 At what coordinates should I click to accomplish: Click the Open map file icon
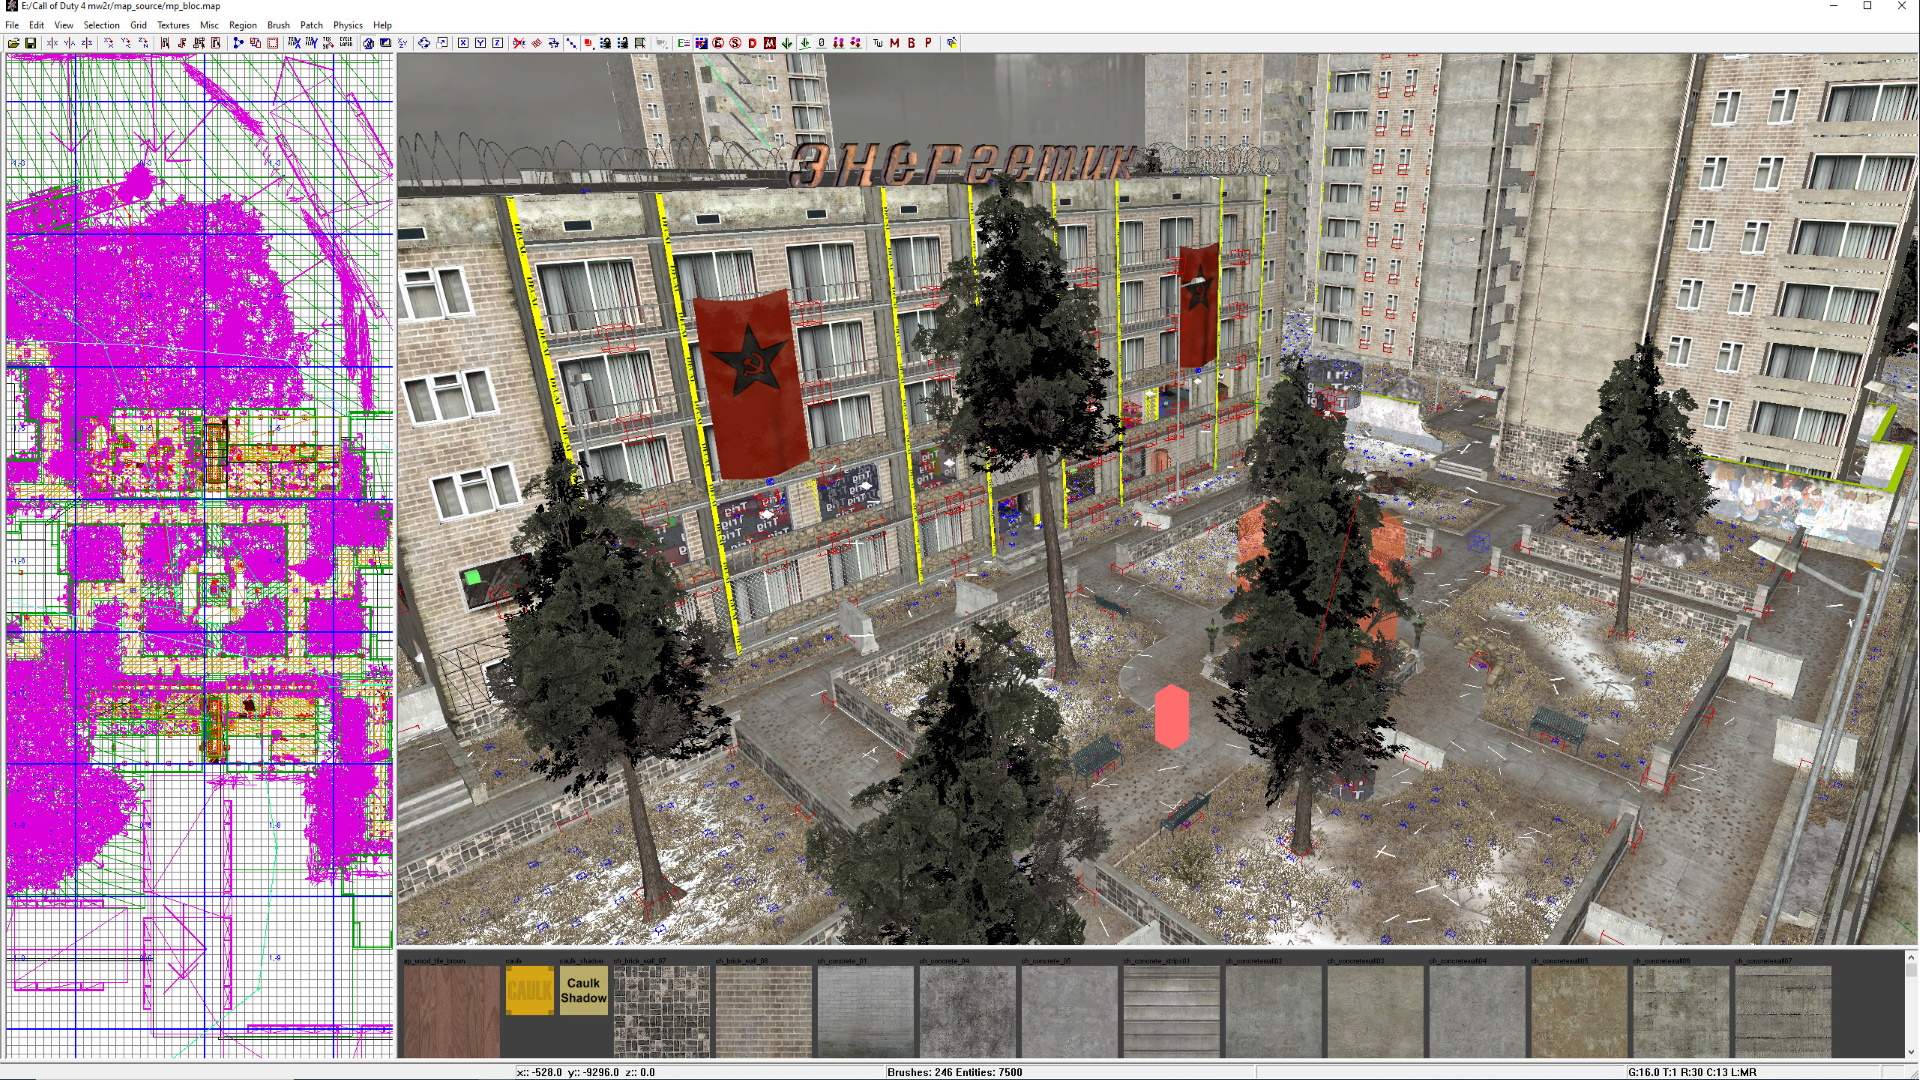click(x=14, y=43)
